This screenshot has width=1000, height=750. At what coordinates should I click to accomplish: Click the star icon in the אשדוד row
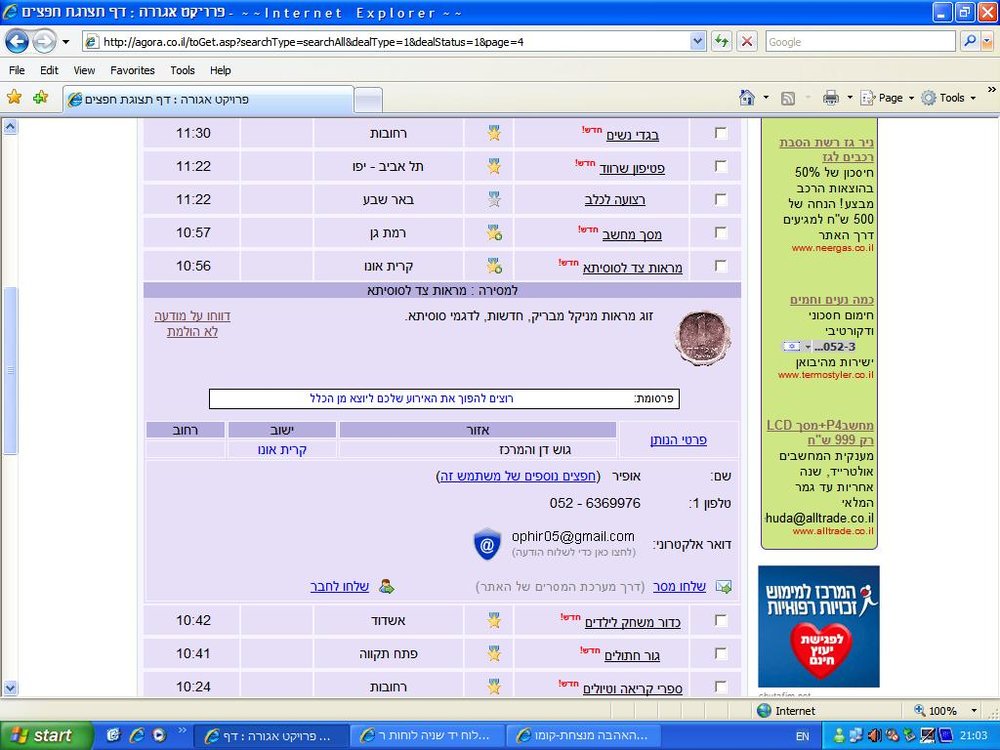click(x=494, y=620)
